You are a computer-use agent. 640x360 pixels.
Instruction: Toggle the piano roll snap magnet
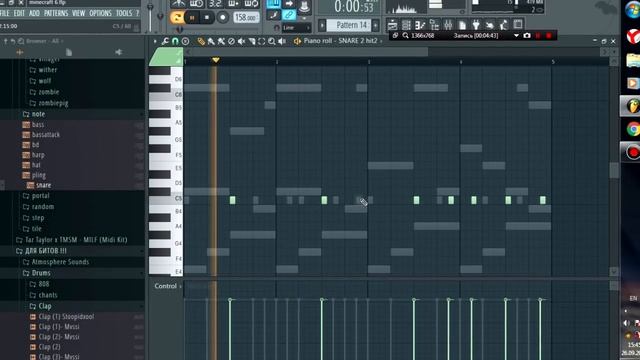pos(175,41)
